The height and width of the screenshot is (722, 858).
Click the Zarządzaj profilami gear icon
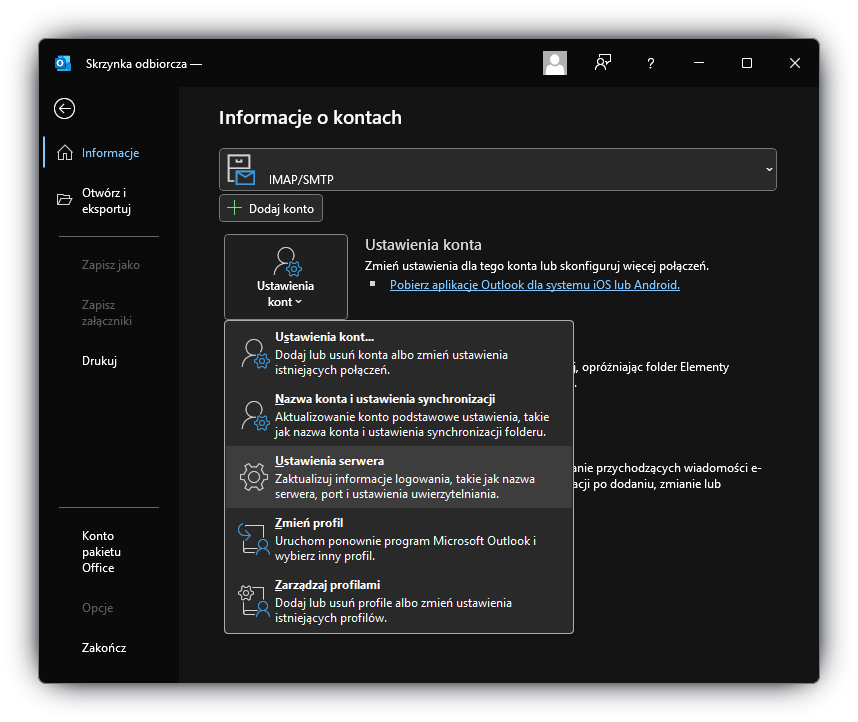click(253, 601)
